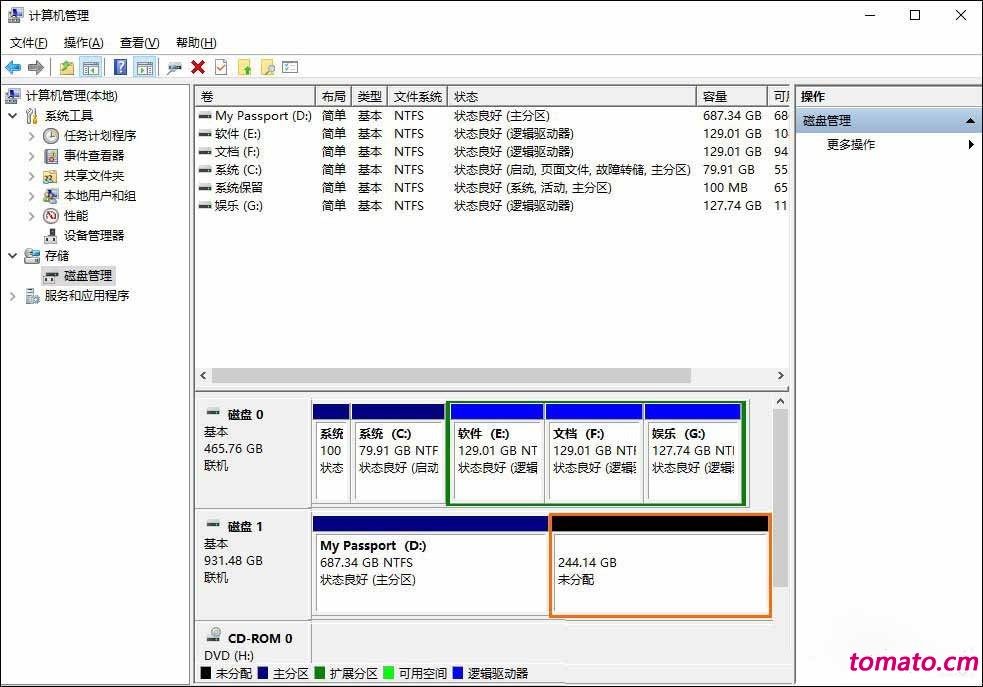Open the 操作(A) menu
983x687 pixels.
pos(83,43)
